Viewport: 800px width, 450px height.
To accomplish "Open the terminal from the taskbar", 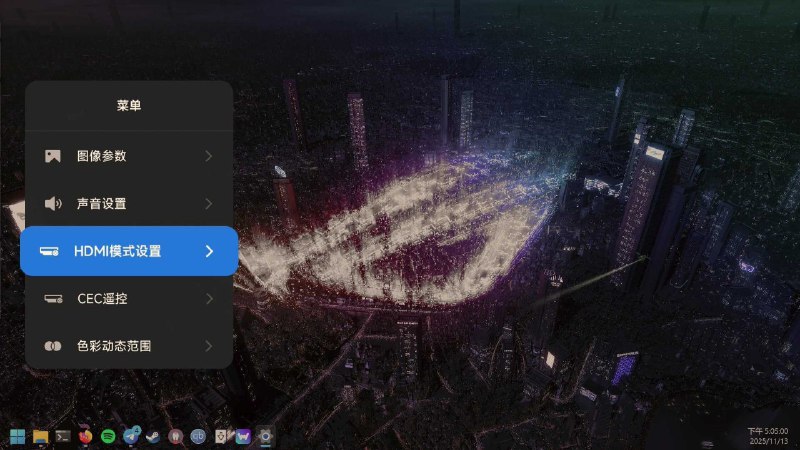I will click(x=63, y=436).
